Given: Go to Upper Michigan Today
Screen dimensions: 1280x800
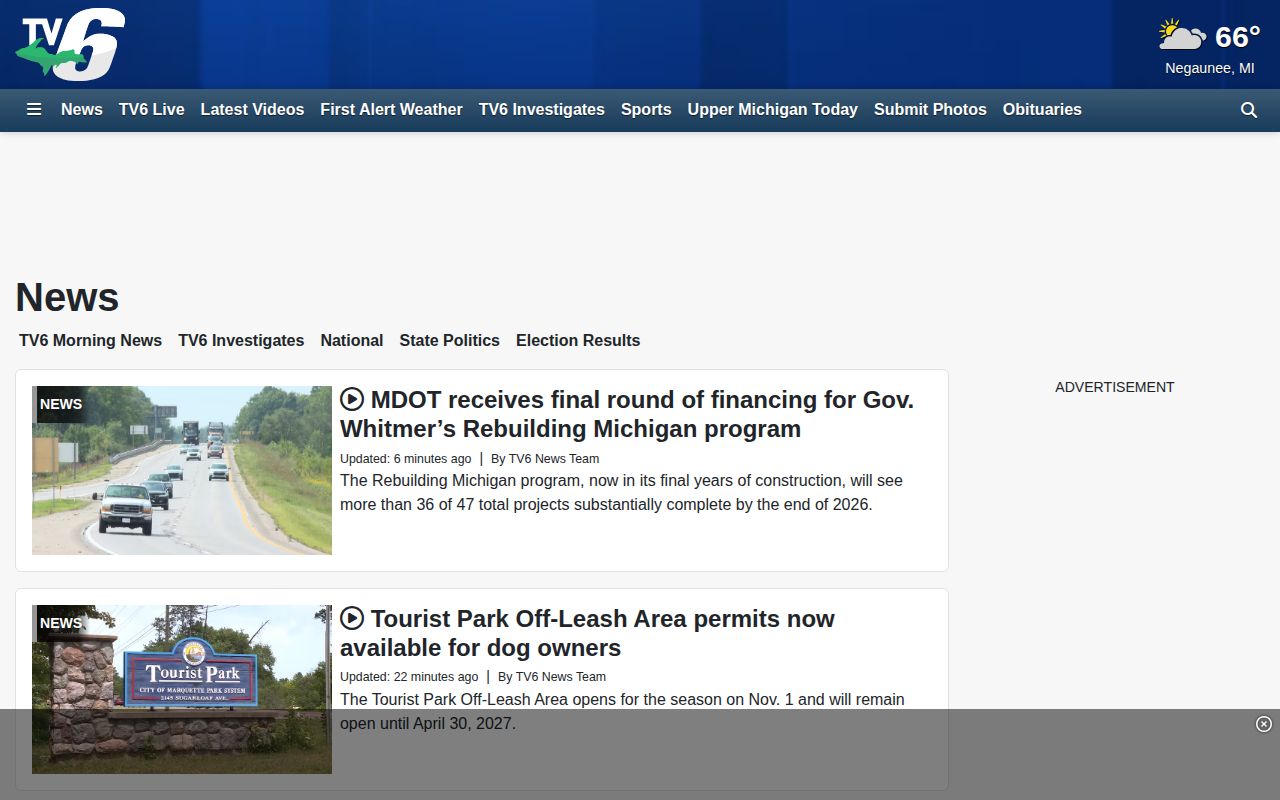Looking at the screenshot, I should coord(773,110).
